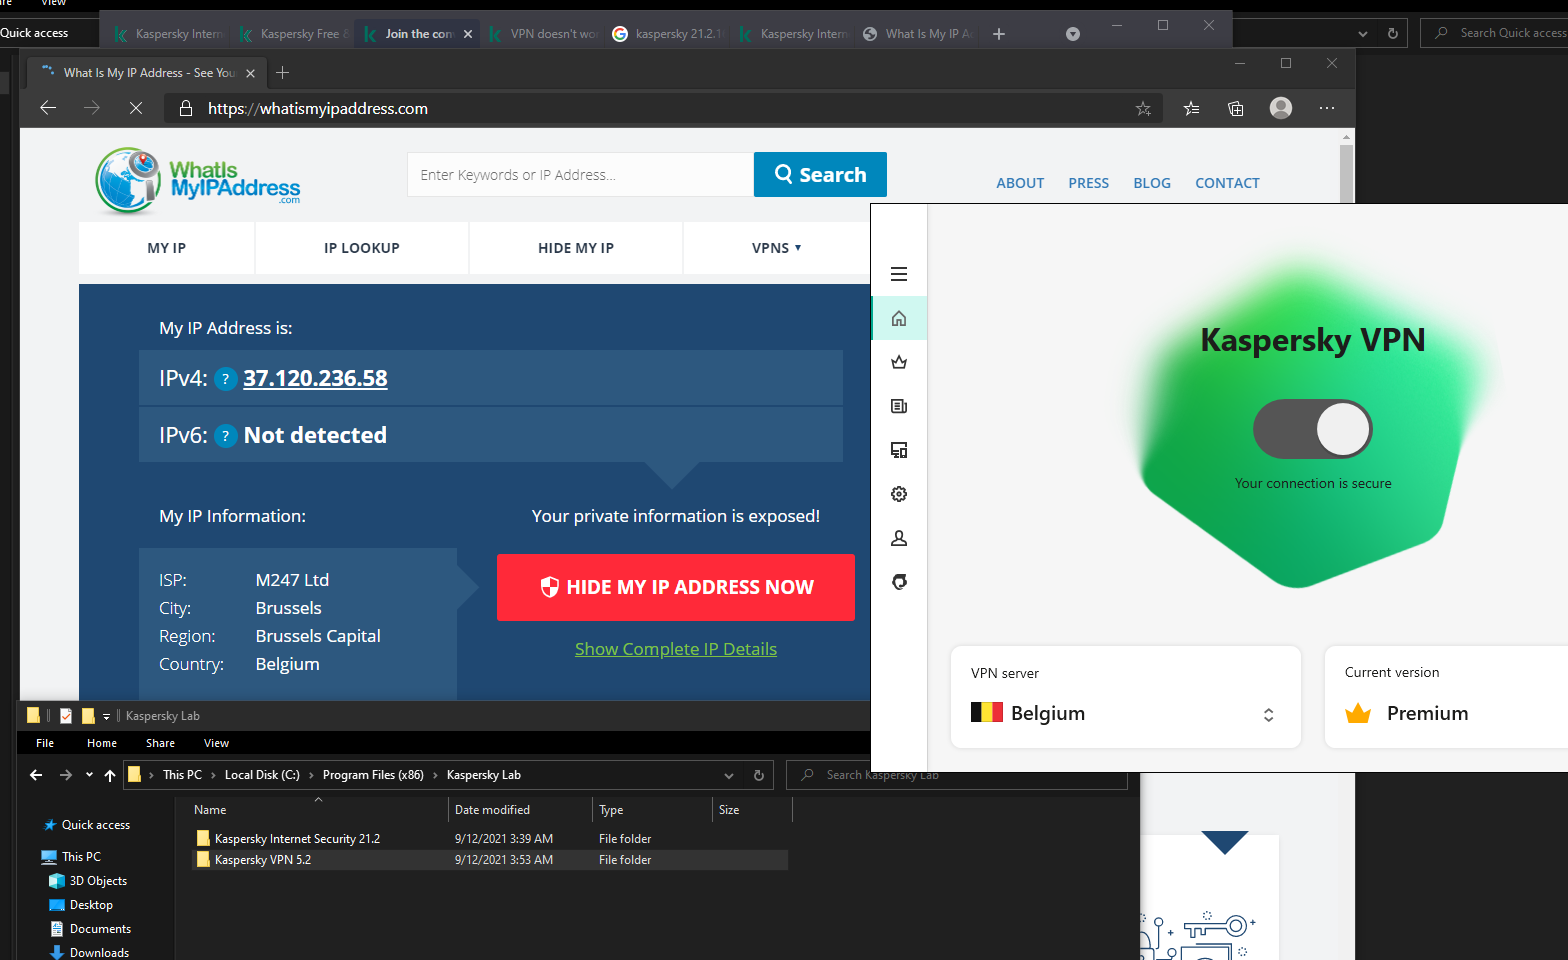Open new tab in background browser

coord(998,34)
